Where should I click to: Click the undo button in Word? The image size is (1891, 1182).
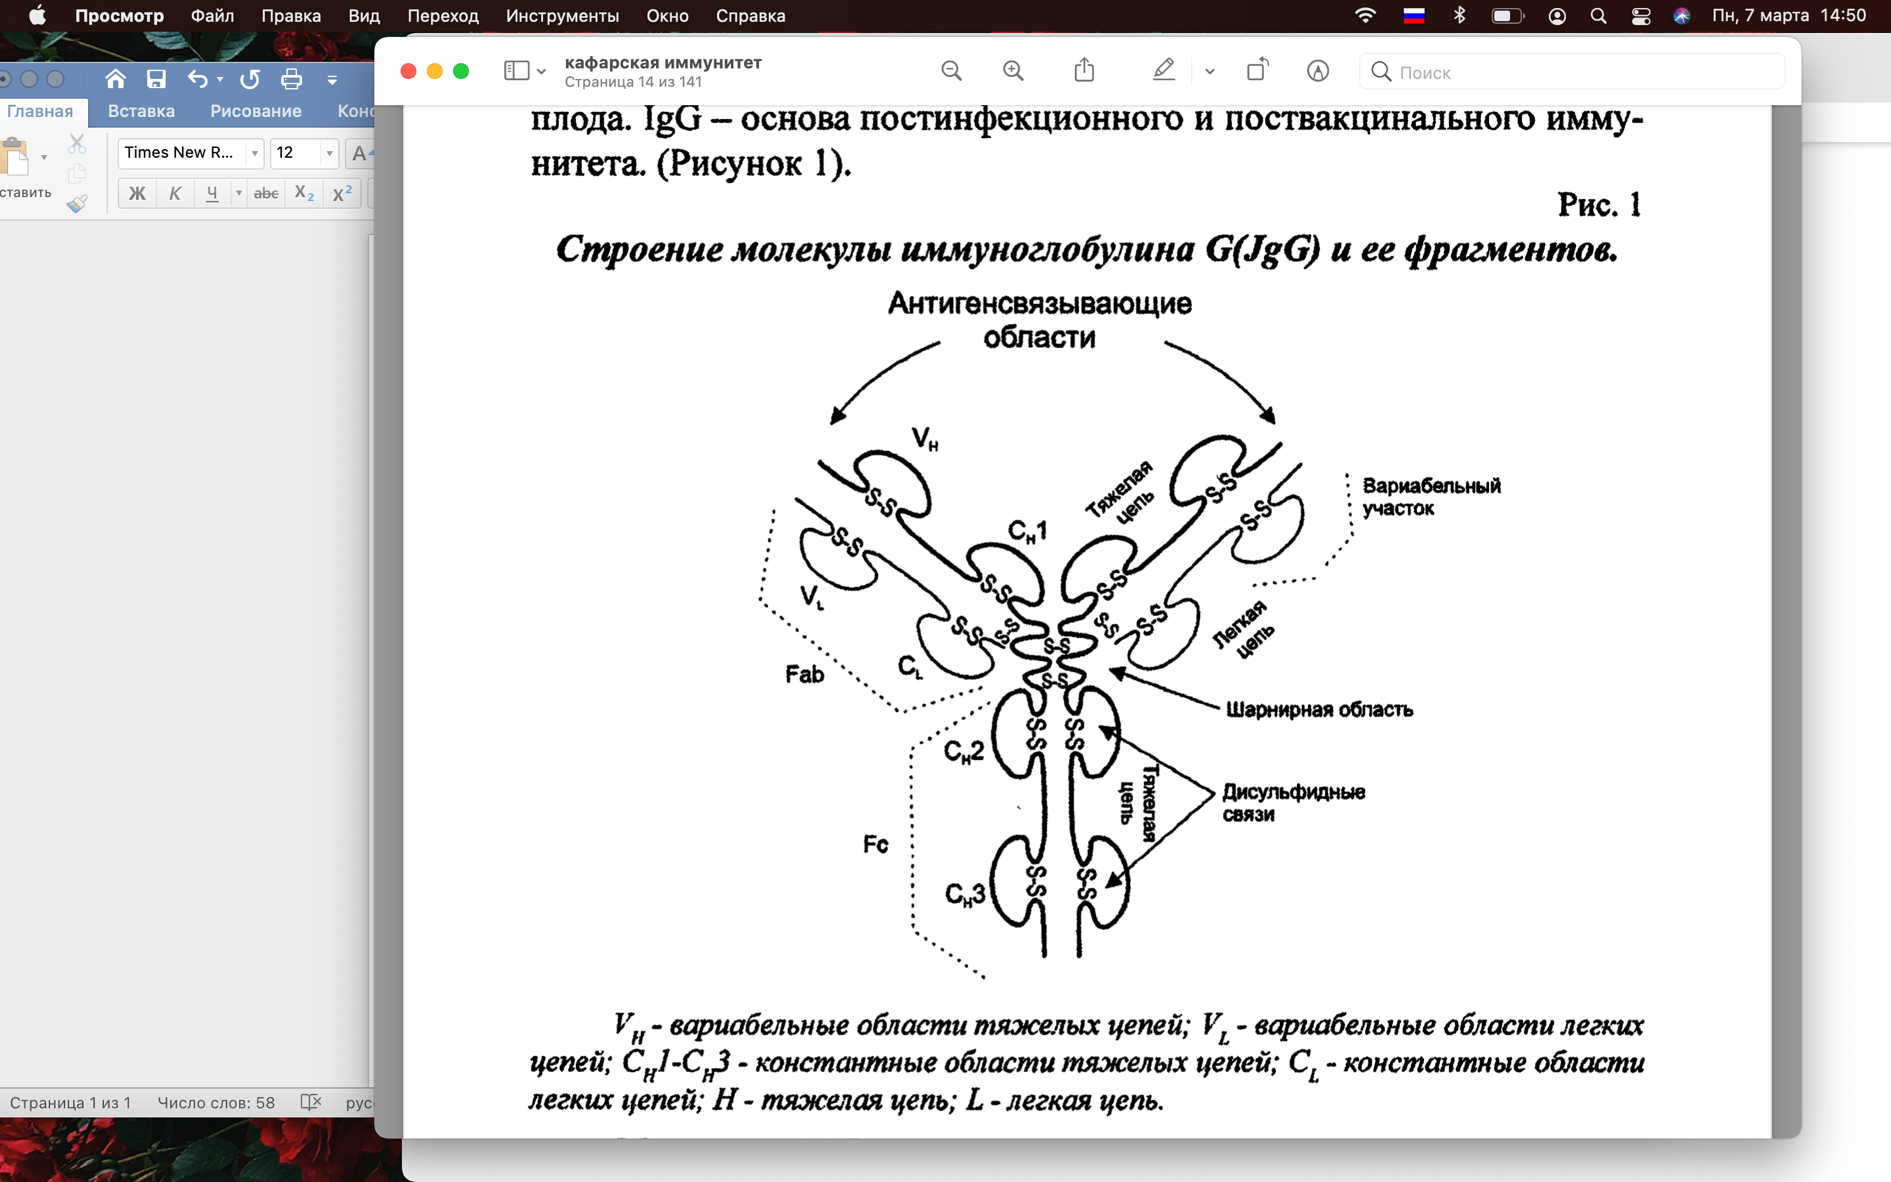198,79
